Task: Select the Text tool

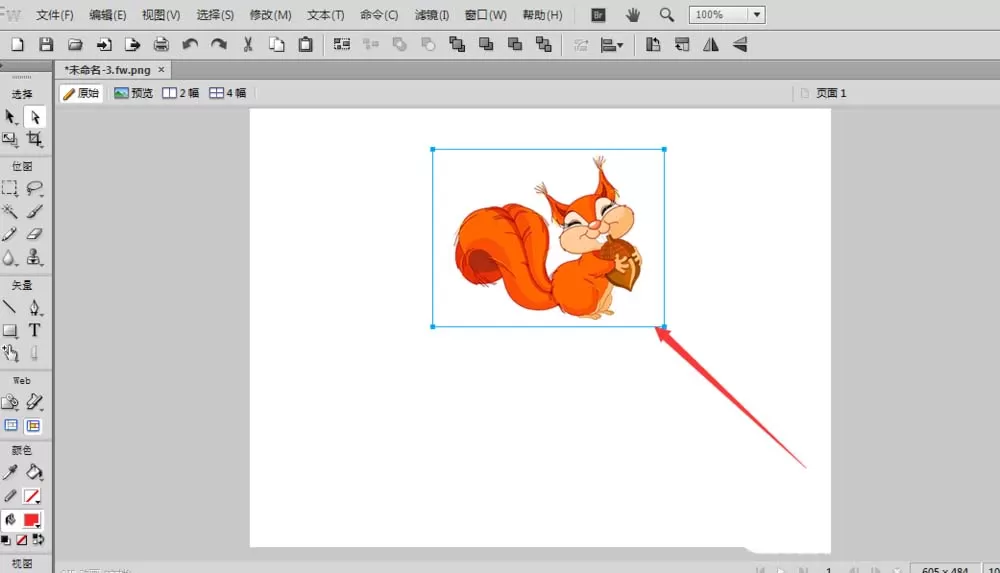Action: [34, 330]
